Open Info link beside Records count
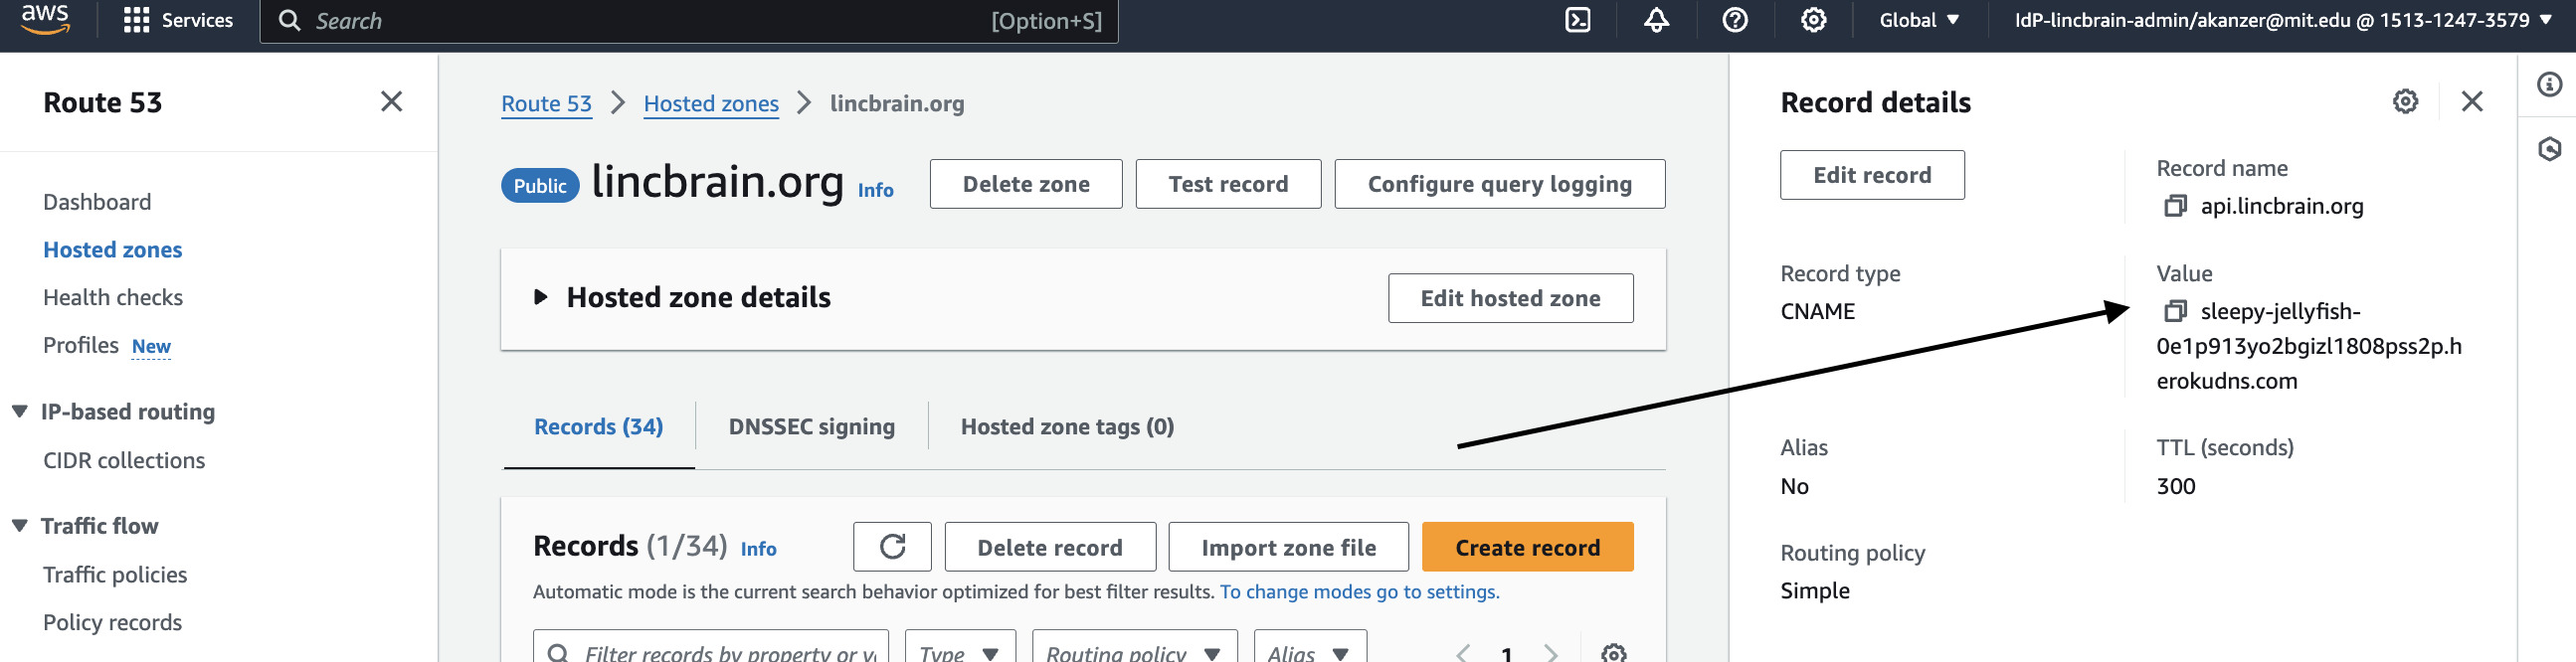This screenshot has height=662, width=2576. click(x=758, y=549)
